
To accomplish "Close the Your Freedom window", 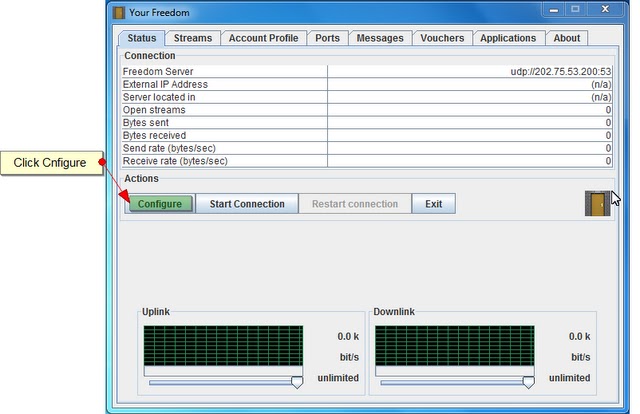I will pyautogui.click(x=605, y=9).
